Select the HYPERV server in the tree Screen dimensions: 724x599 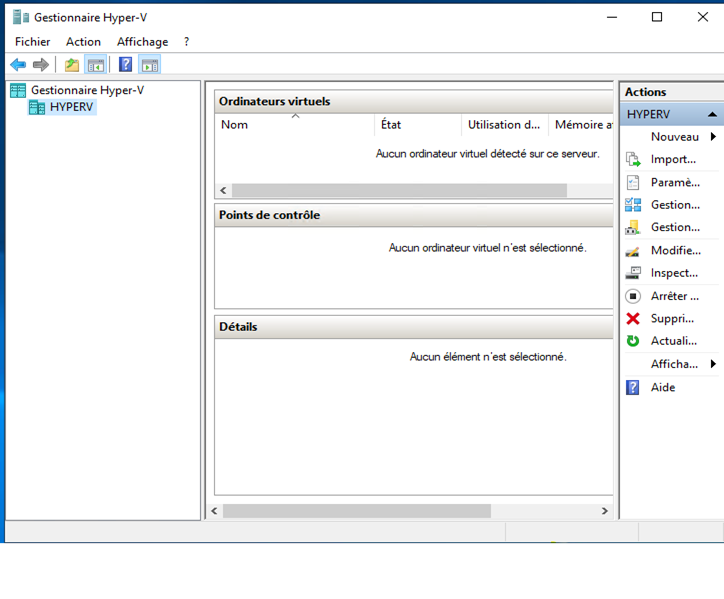coord(71,107)
